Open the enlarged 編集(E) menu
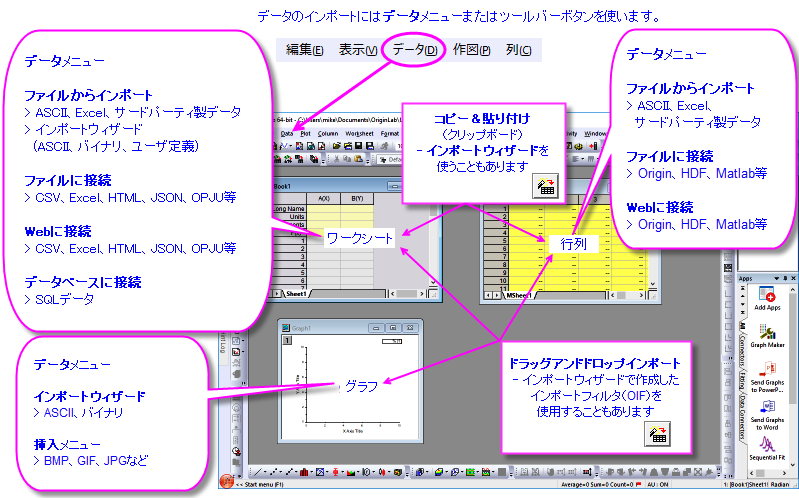Image resolution: width=799 pixels, height=498 pixels. point(304,50)
